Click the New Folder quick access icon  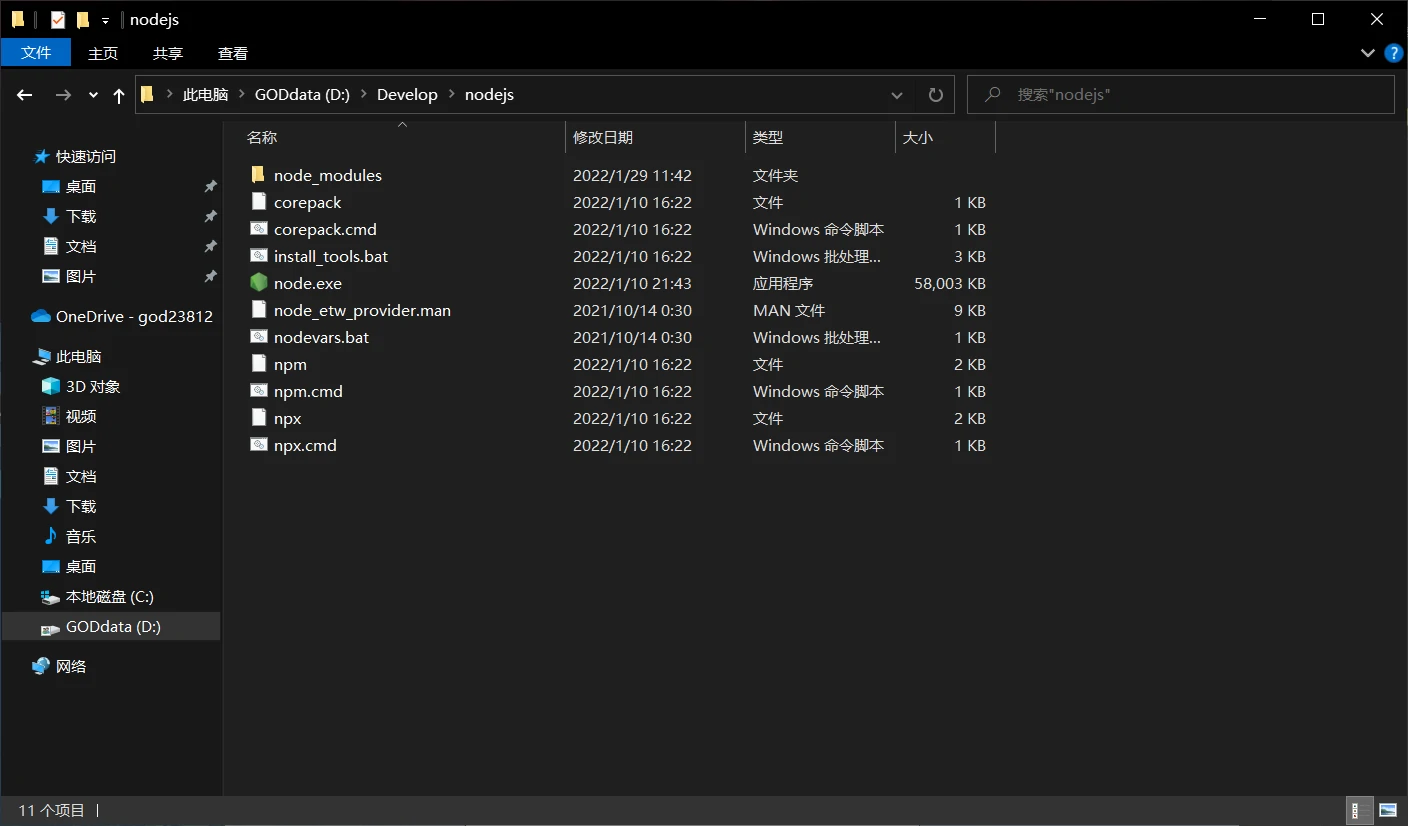83,19
